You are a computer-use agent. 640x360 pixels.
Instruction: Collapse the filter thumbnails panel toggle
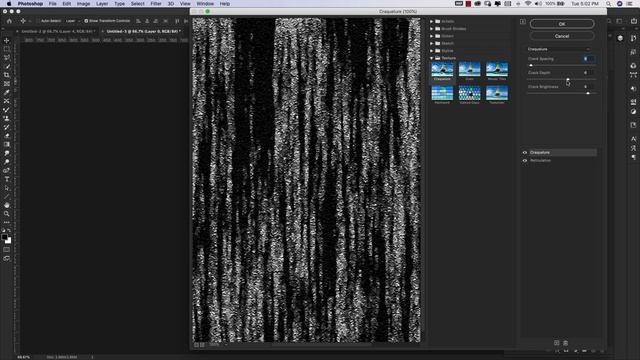523,22
